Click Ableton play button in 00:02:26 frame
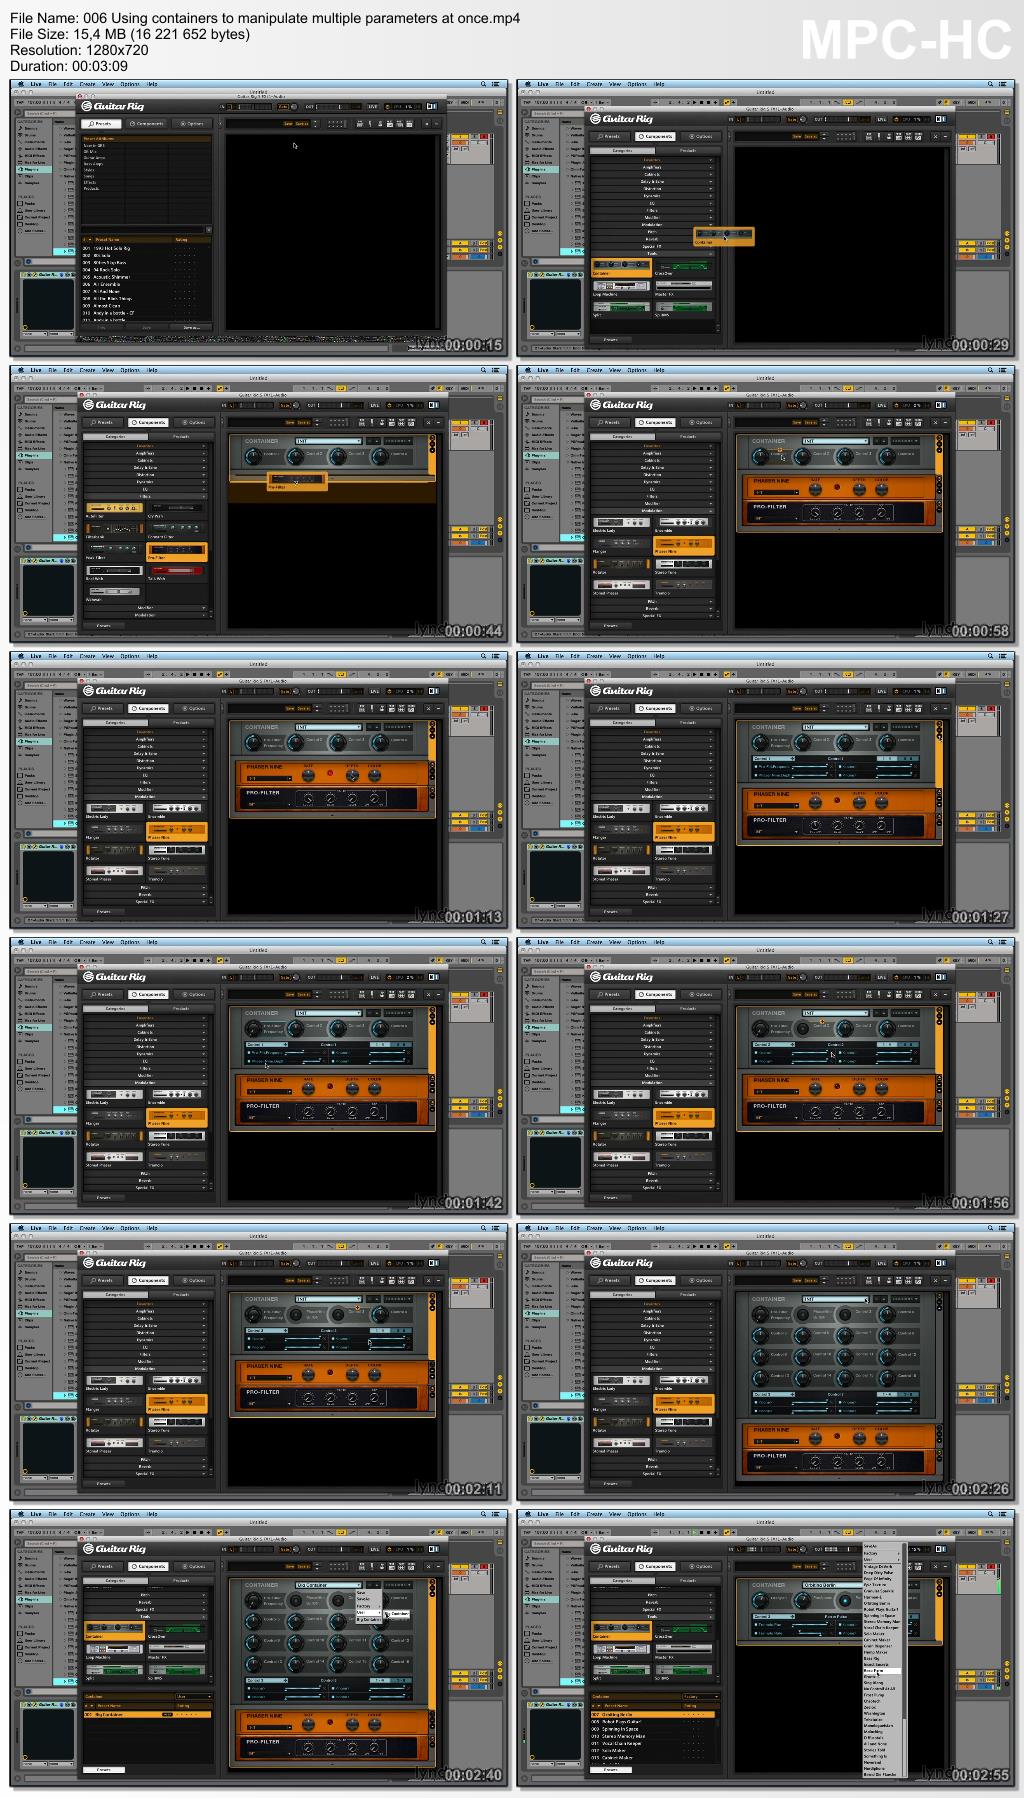Viewport: 1024px width, 1798px height. [694, 1246]
